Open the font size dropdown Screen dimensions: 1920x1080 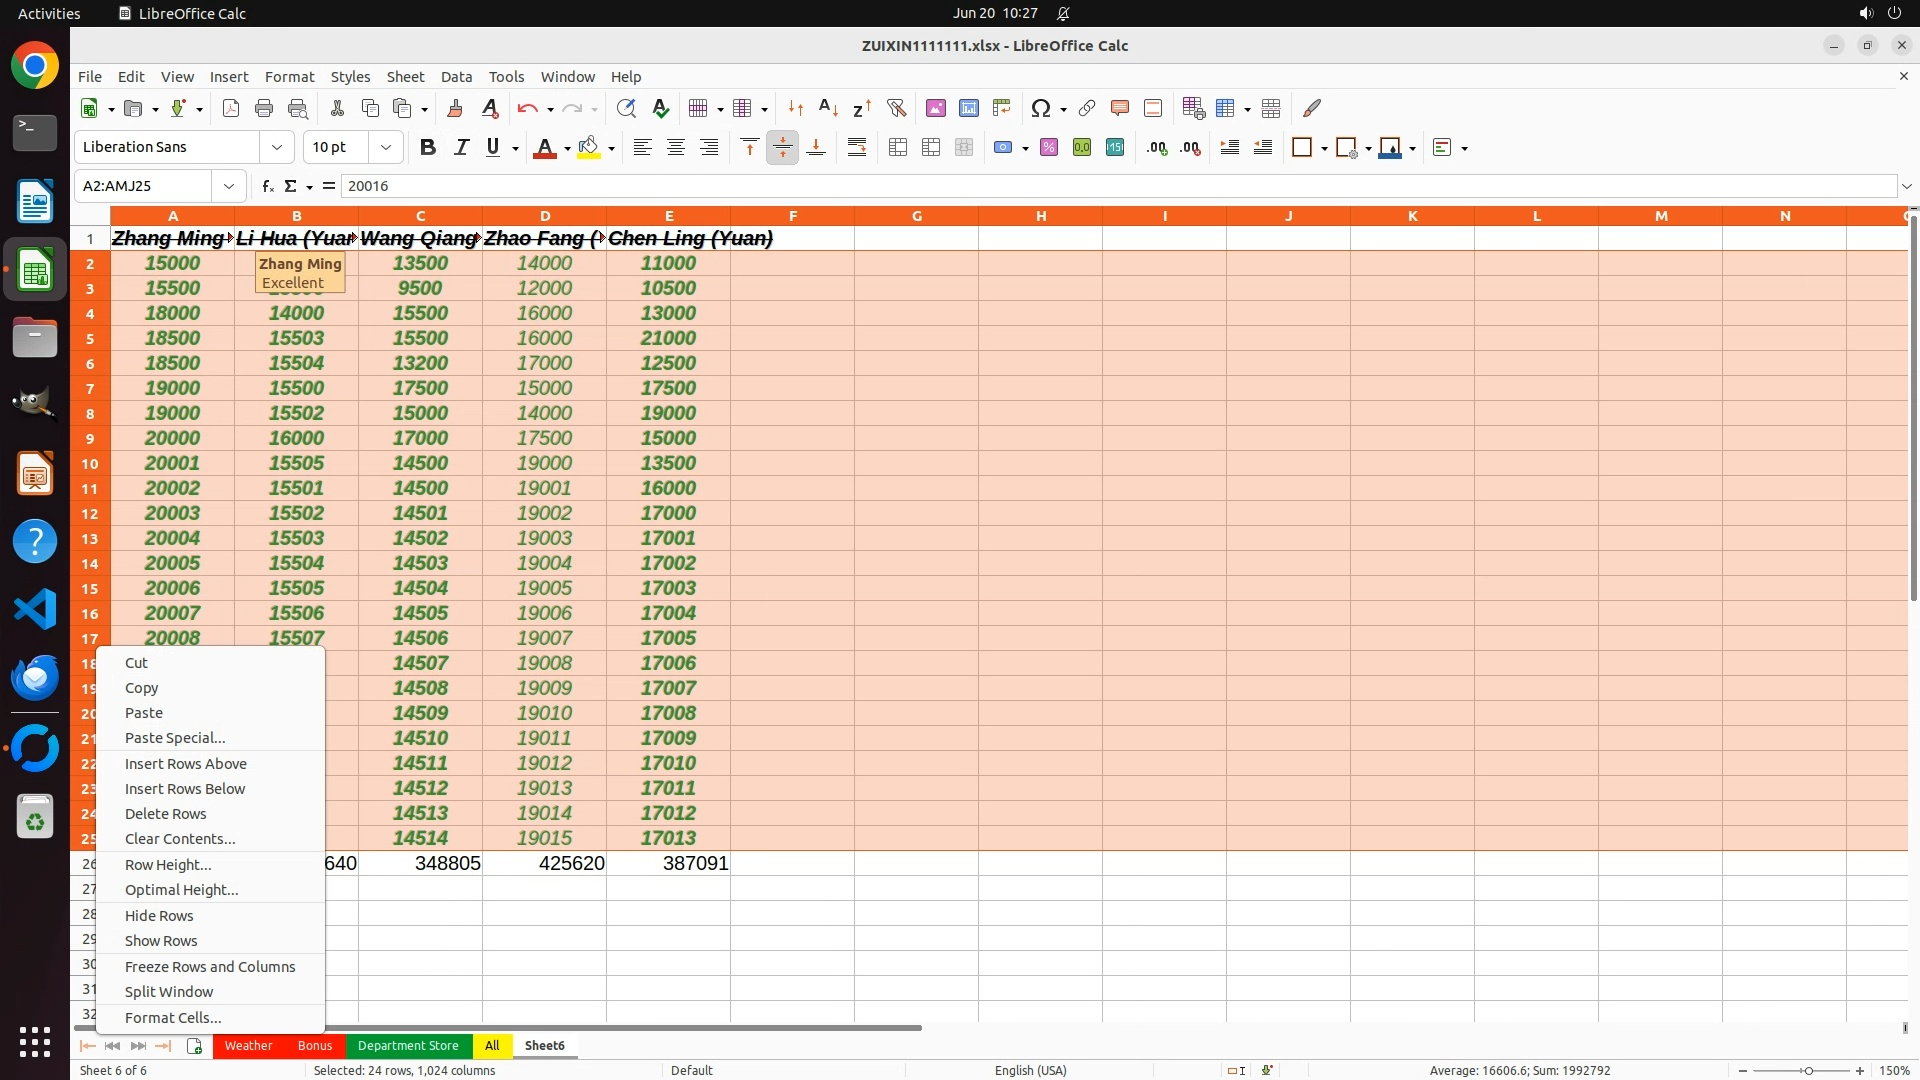click(x=386, y=147)
